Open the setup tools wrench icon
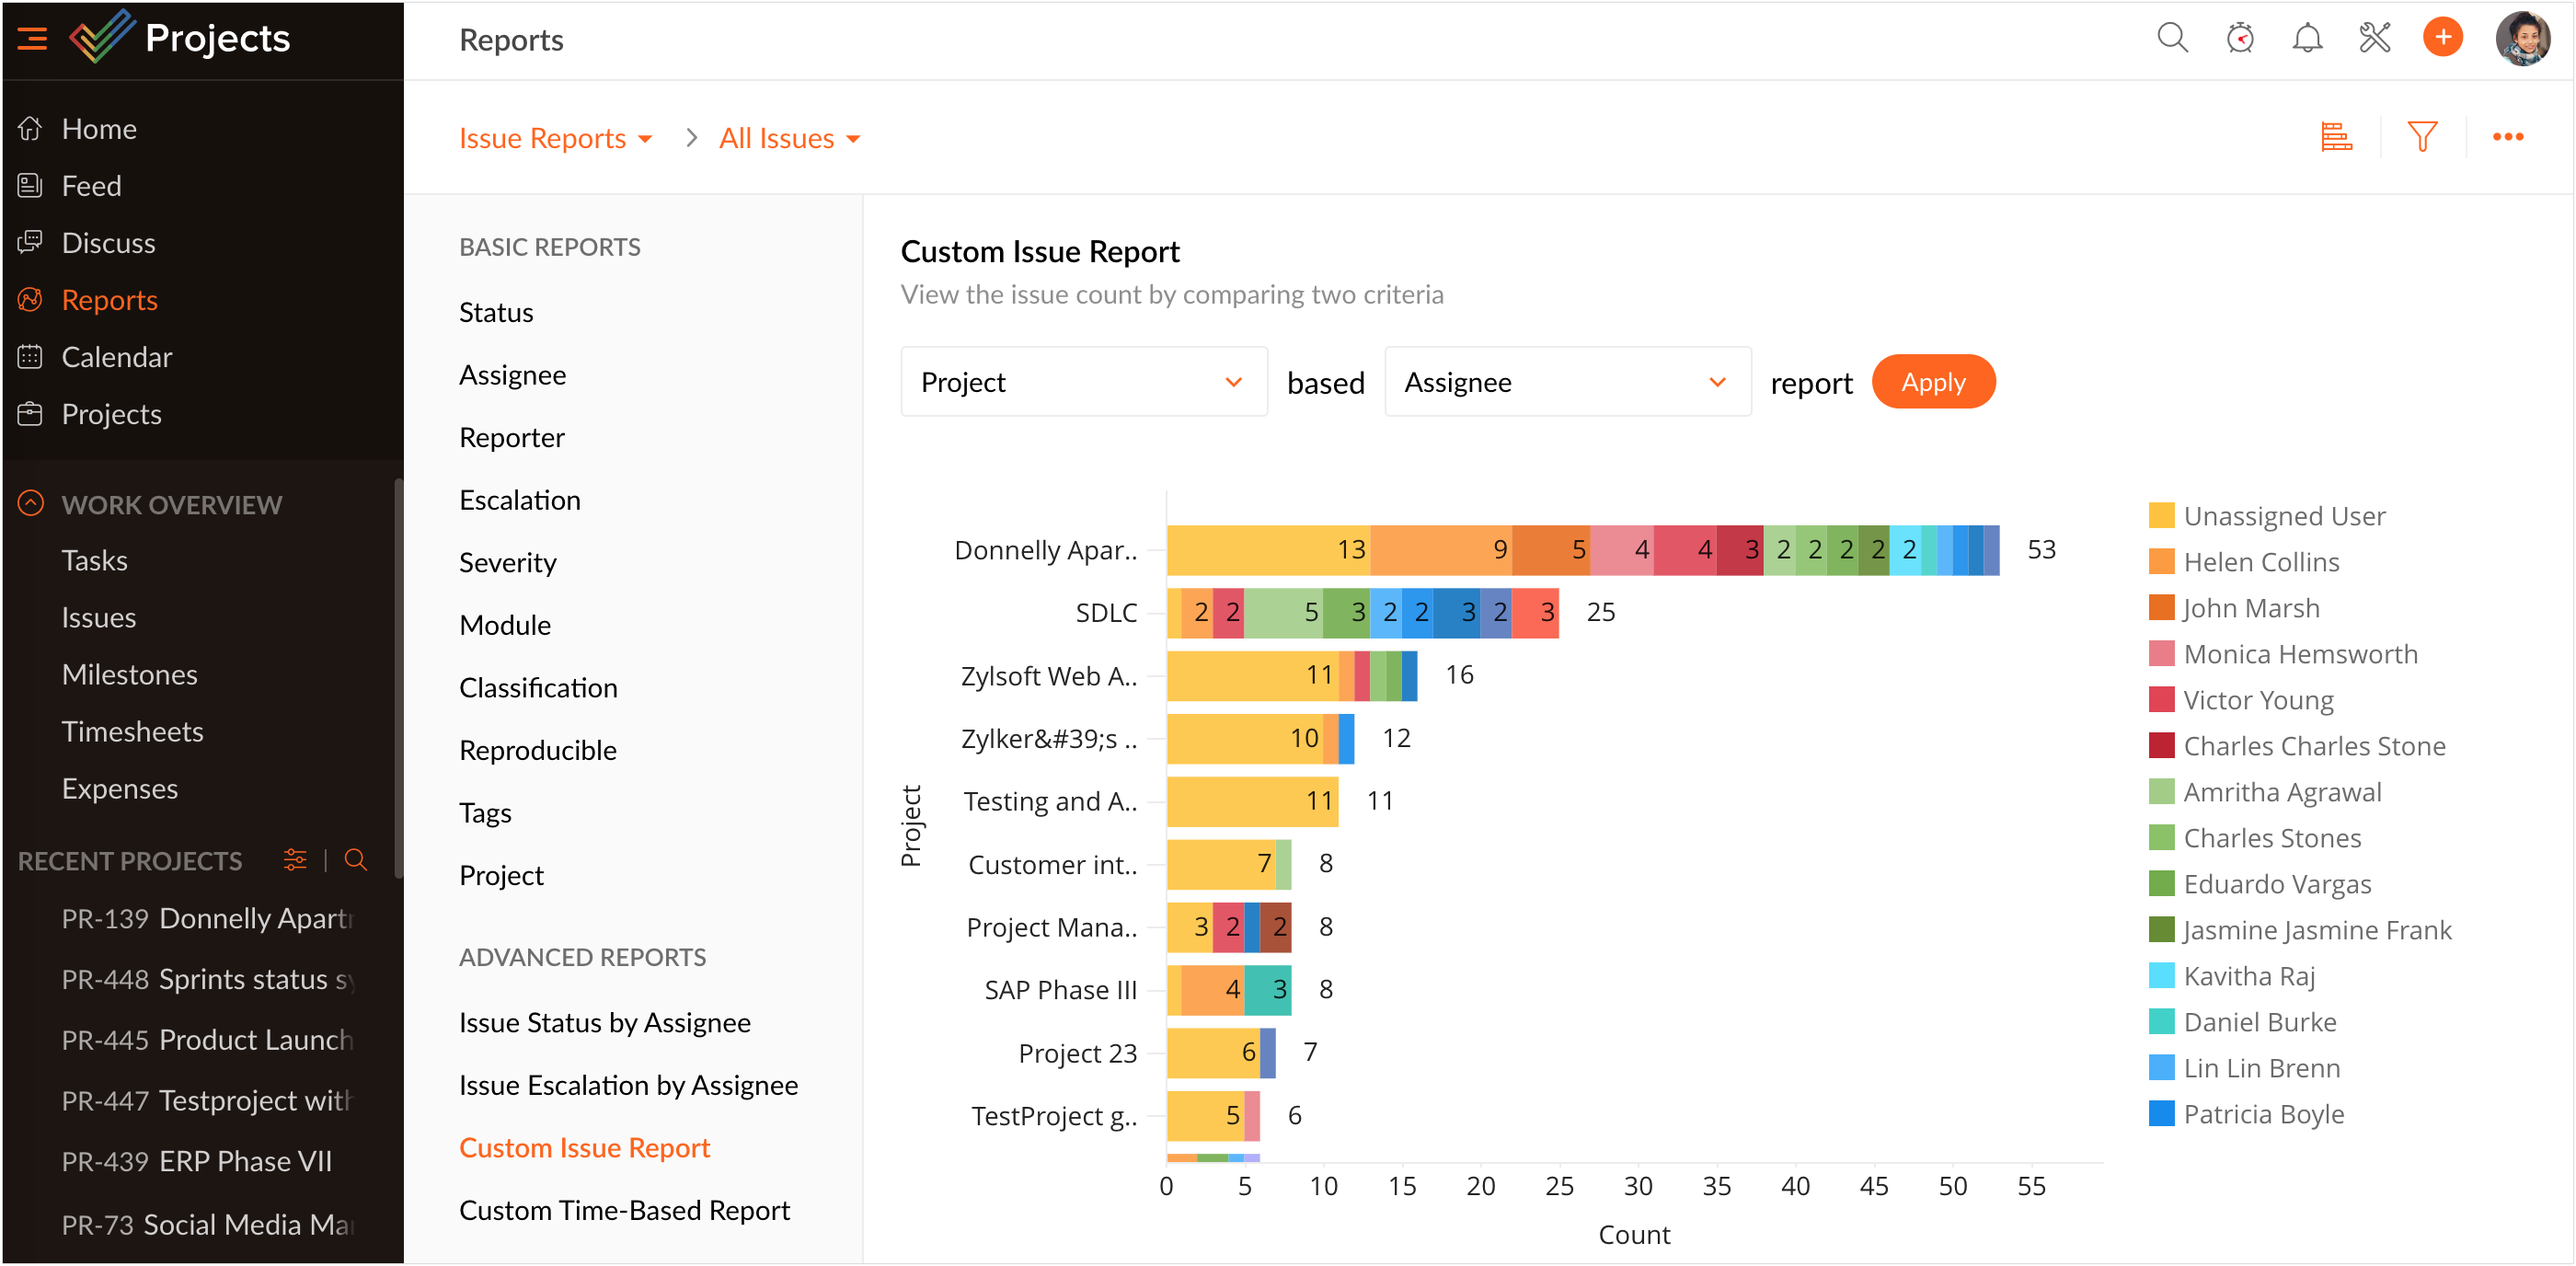 (x=2374, y=39)
